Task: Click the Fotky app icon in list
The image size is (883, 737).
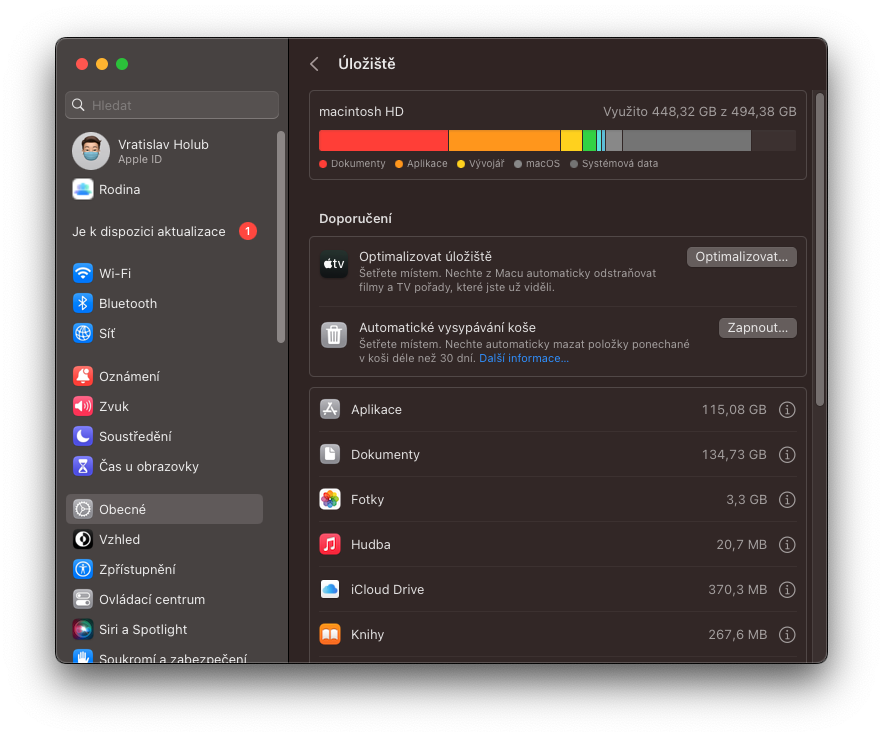Action: [330, 499]
